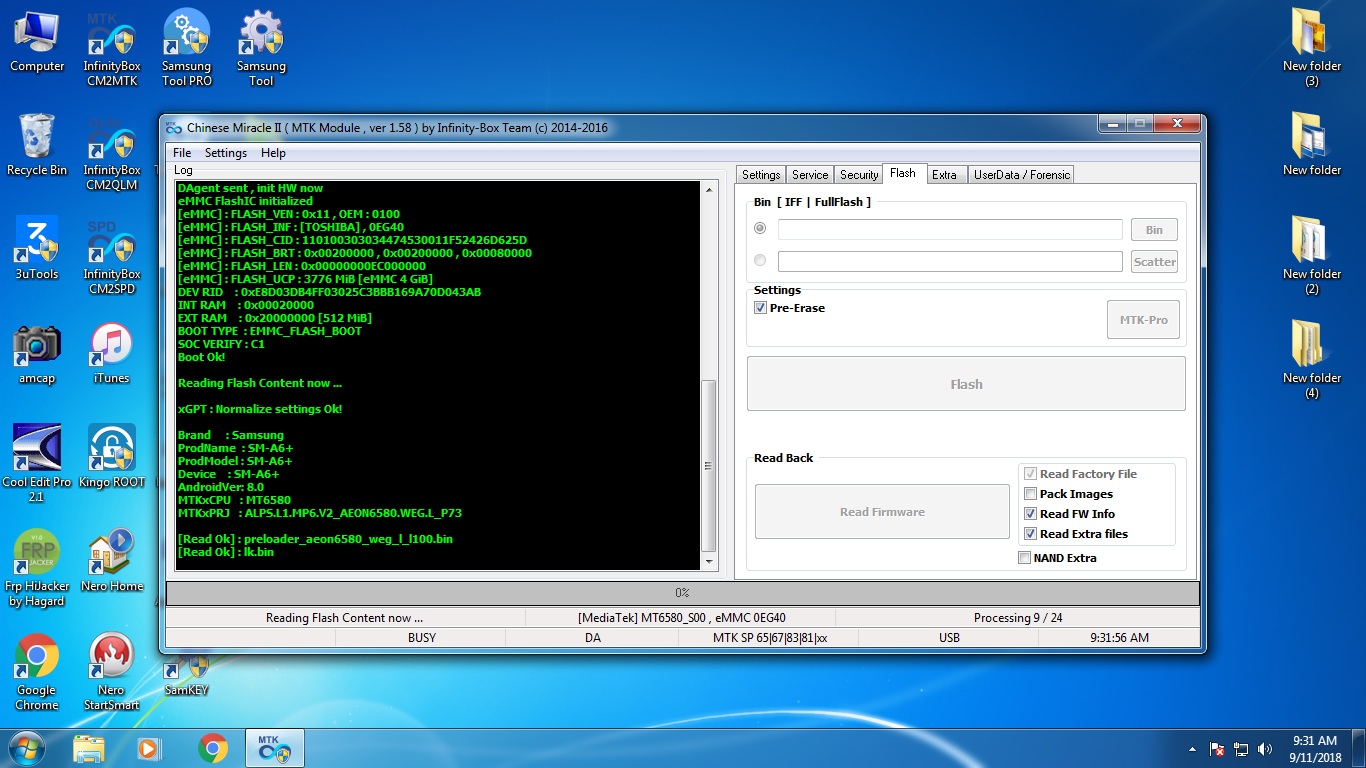Open the 3uTools desktop shortcut
The width and height of the screenshot is (1366, 768).
click(37, 248)
